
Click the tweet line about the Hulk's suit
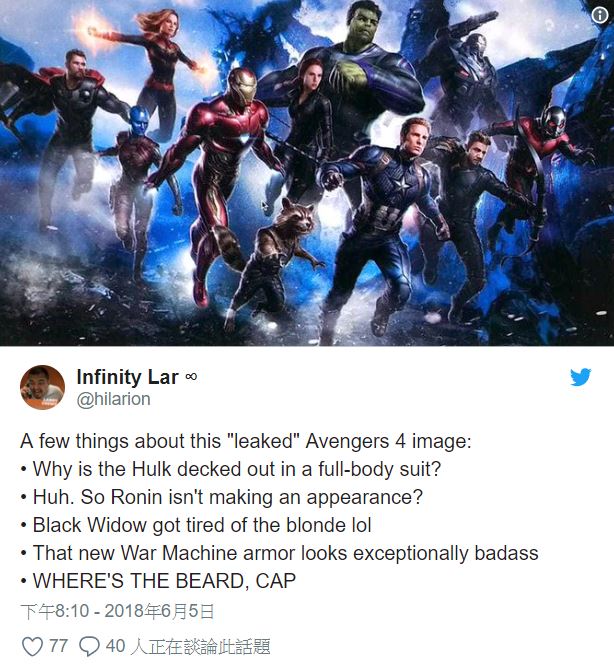point(231,469)
